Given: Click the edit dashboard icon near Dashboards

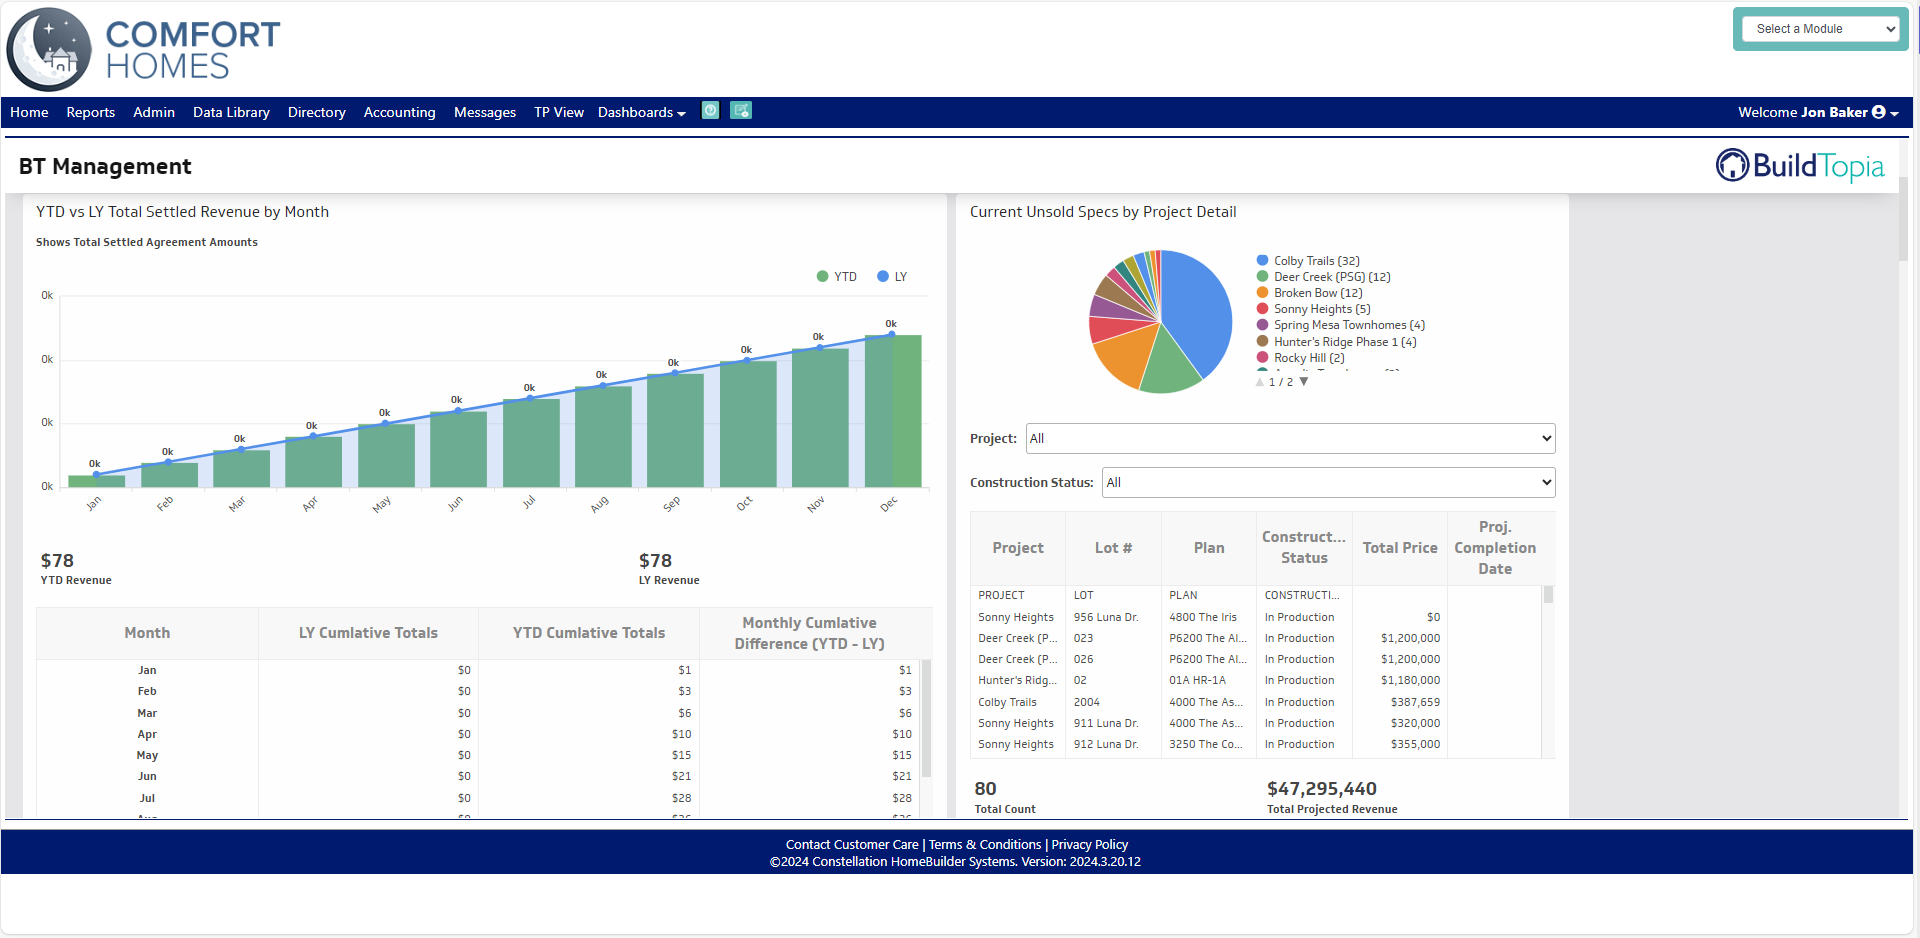Looking at the screenshot, I should tap(741, 110).
